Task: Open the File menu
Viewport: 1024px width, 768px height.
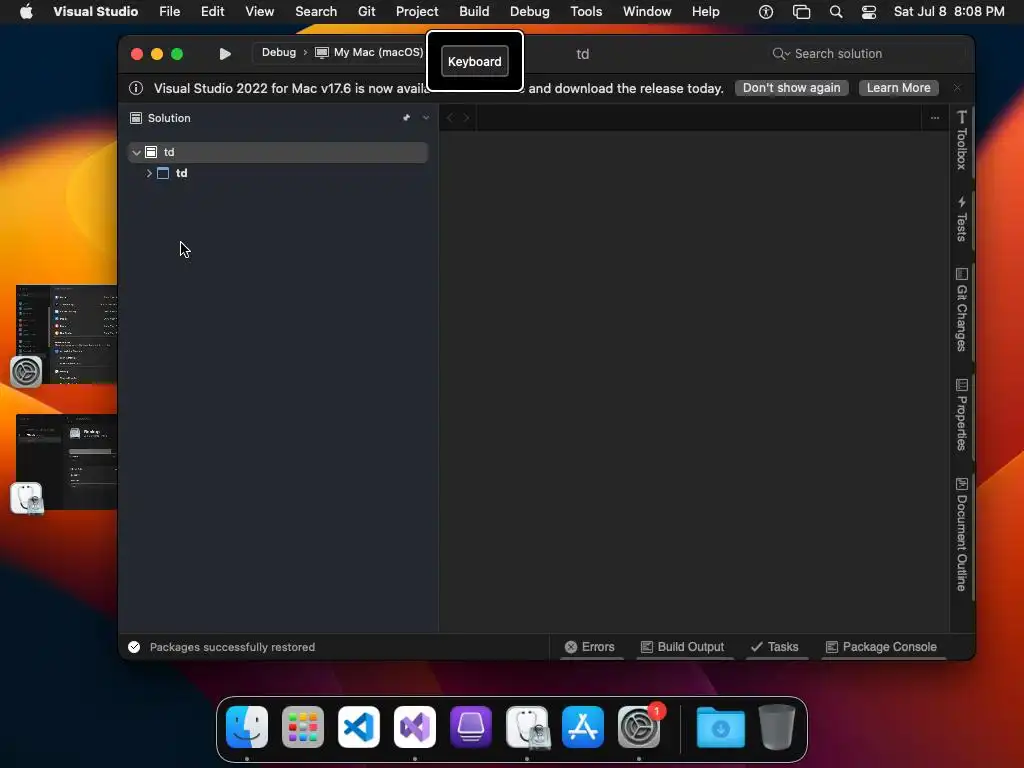Action: click(x=170, y=12)
